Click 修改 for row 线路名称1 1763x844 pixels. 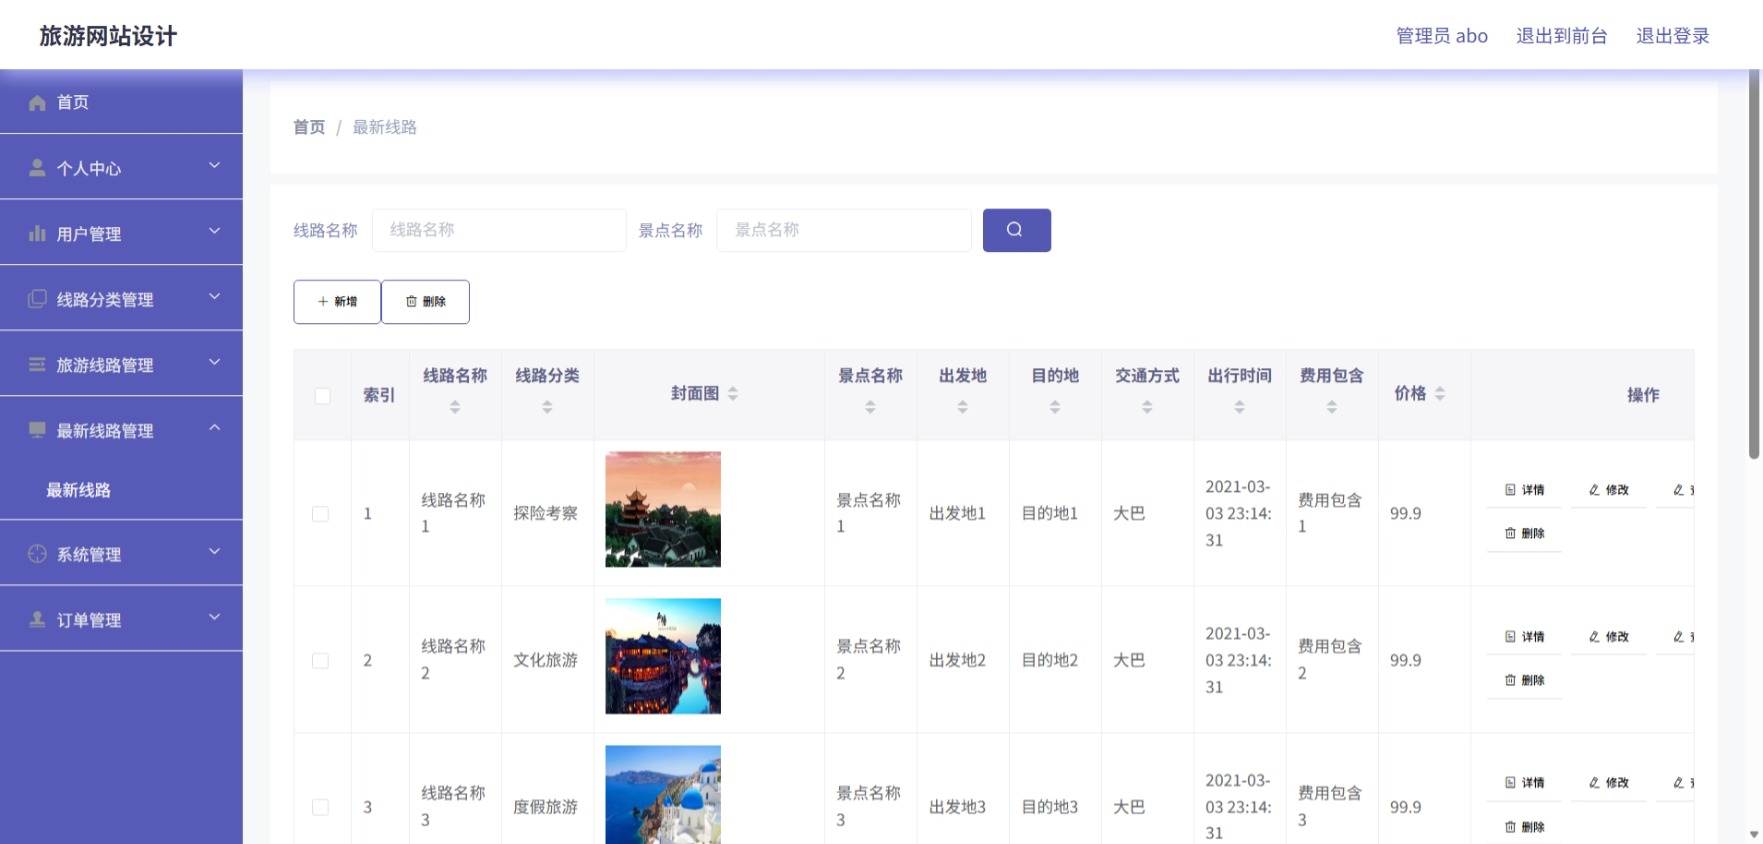point(1609,490)
